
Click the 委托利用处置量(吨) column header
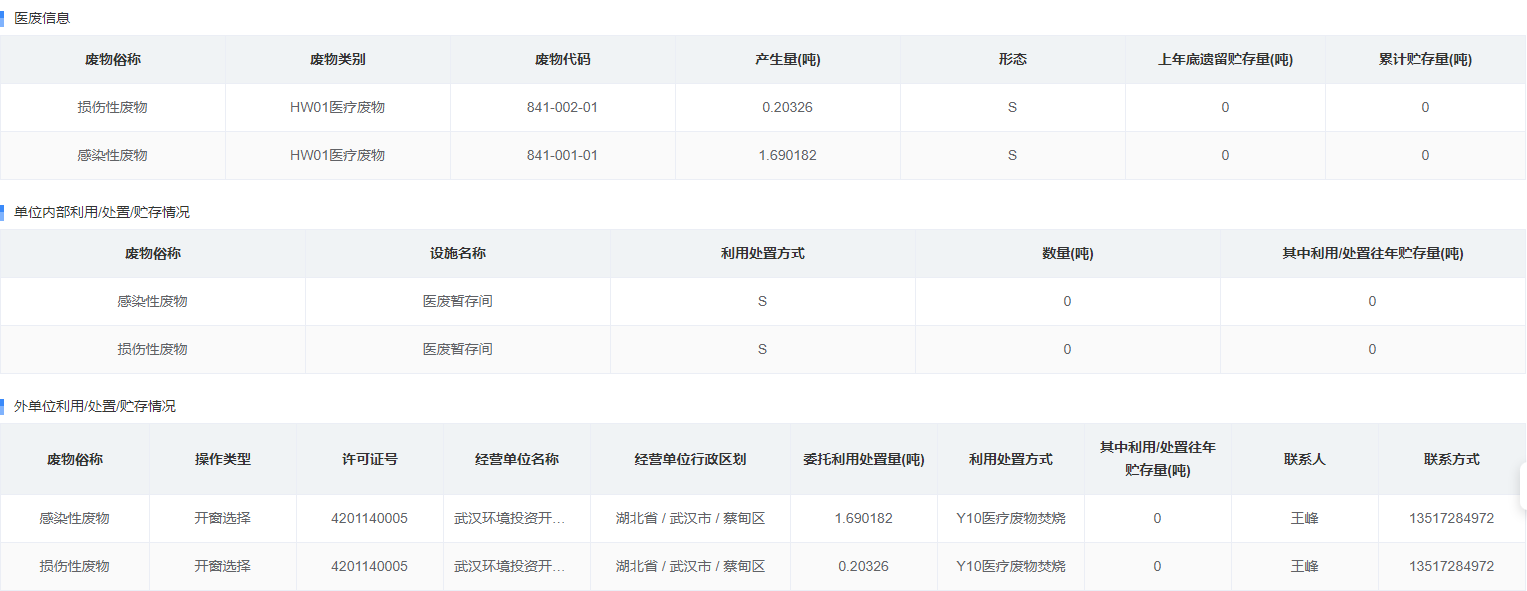864,459
